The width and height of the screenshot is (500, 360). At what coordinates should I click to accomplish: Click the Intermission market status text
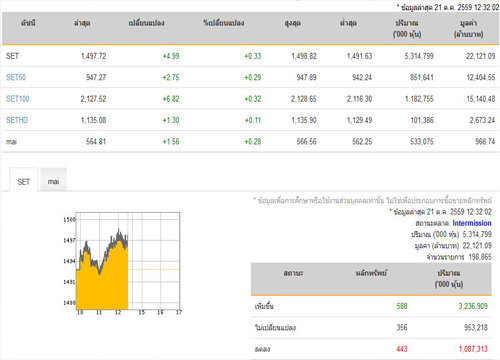click(x=472, y=223)
